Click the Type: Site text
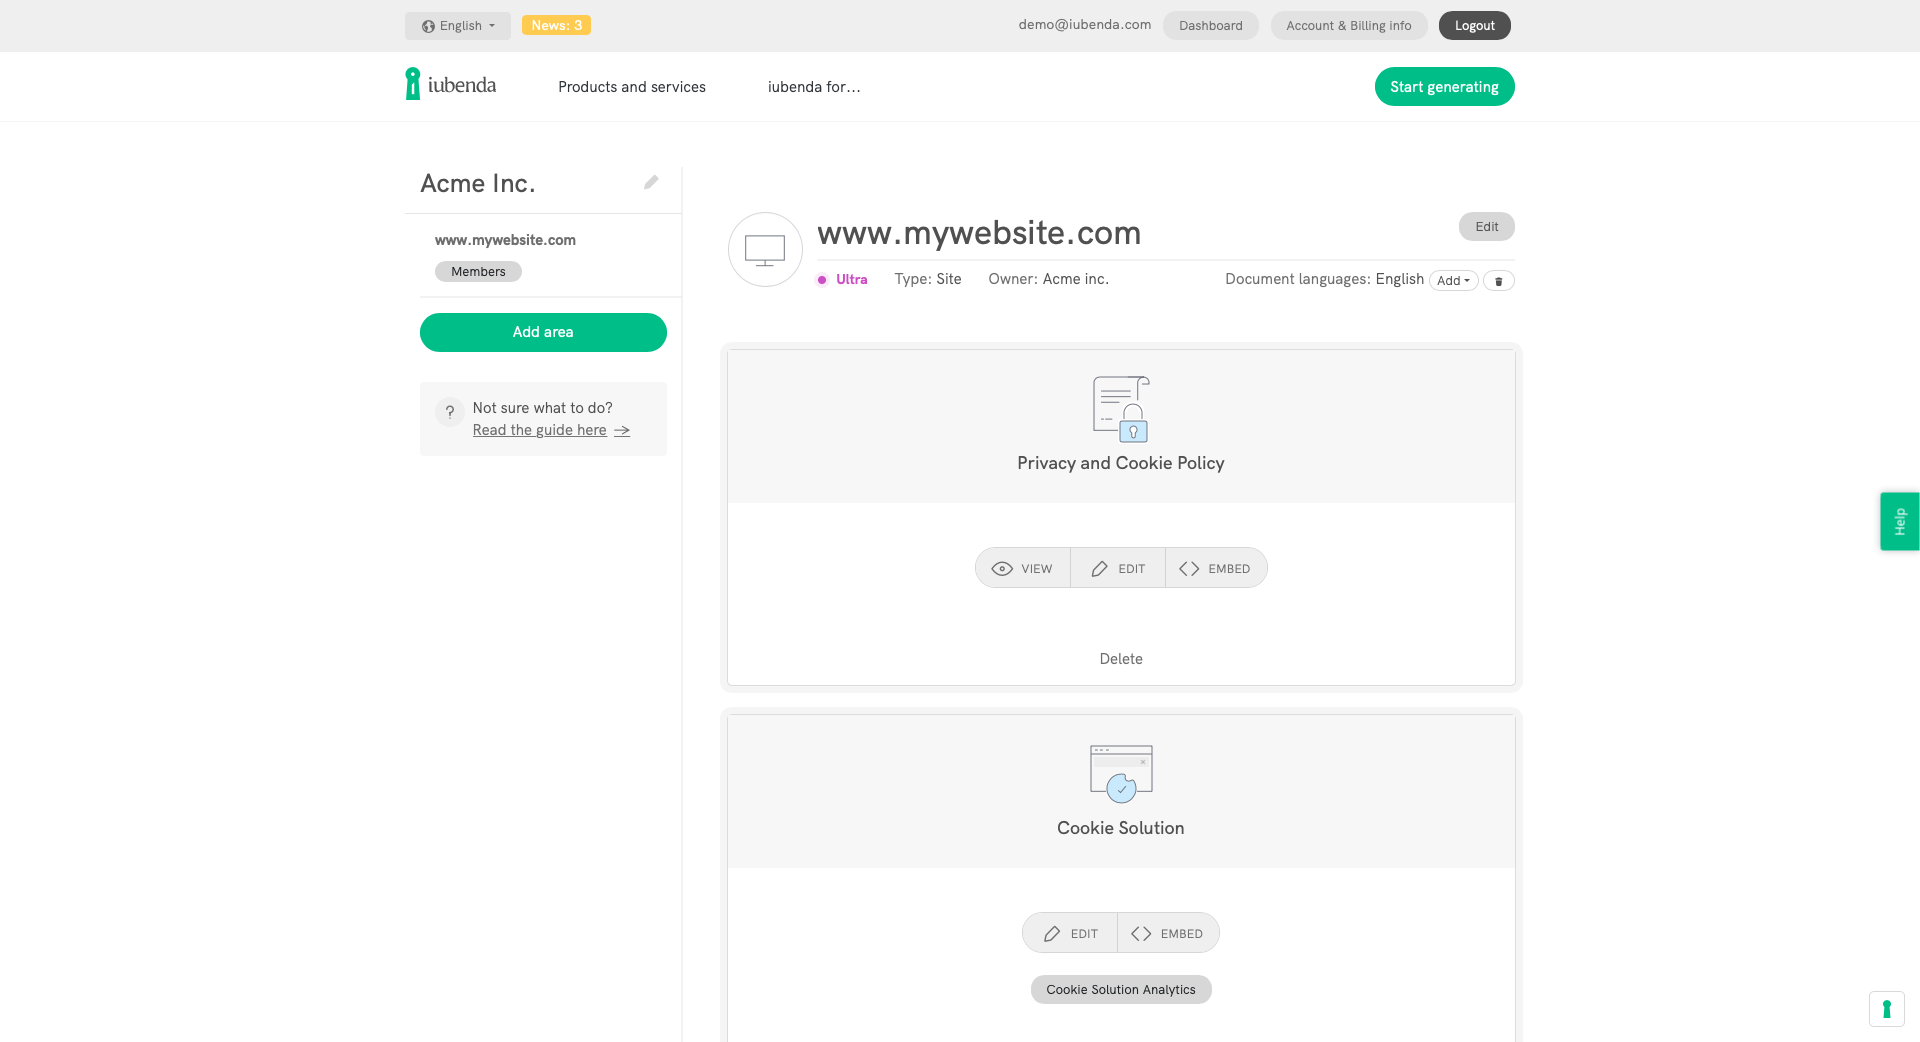 [928, 280]
